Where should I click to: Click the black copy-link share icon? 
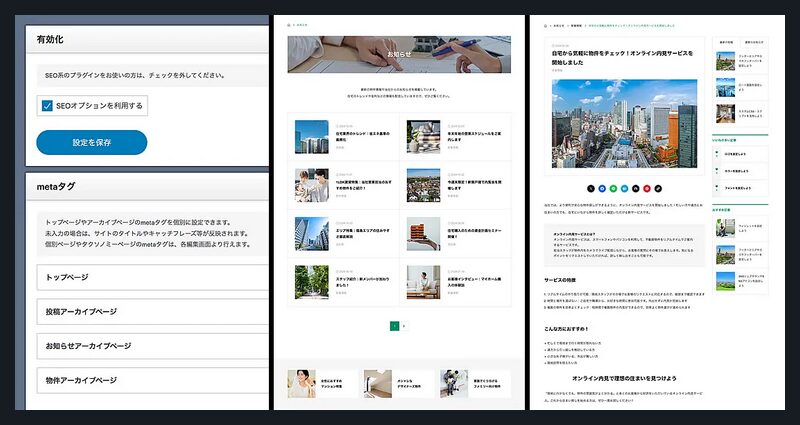tap(658, 188)
